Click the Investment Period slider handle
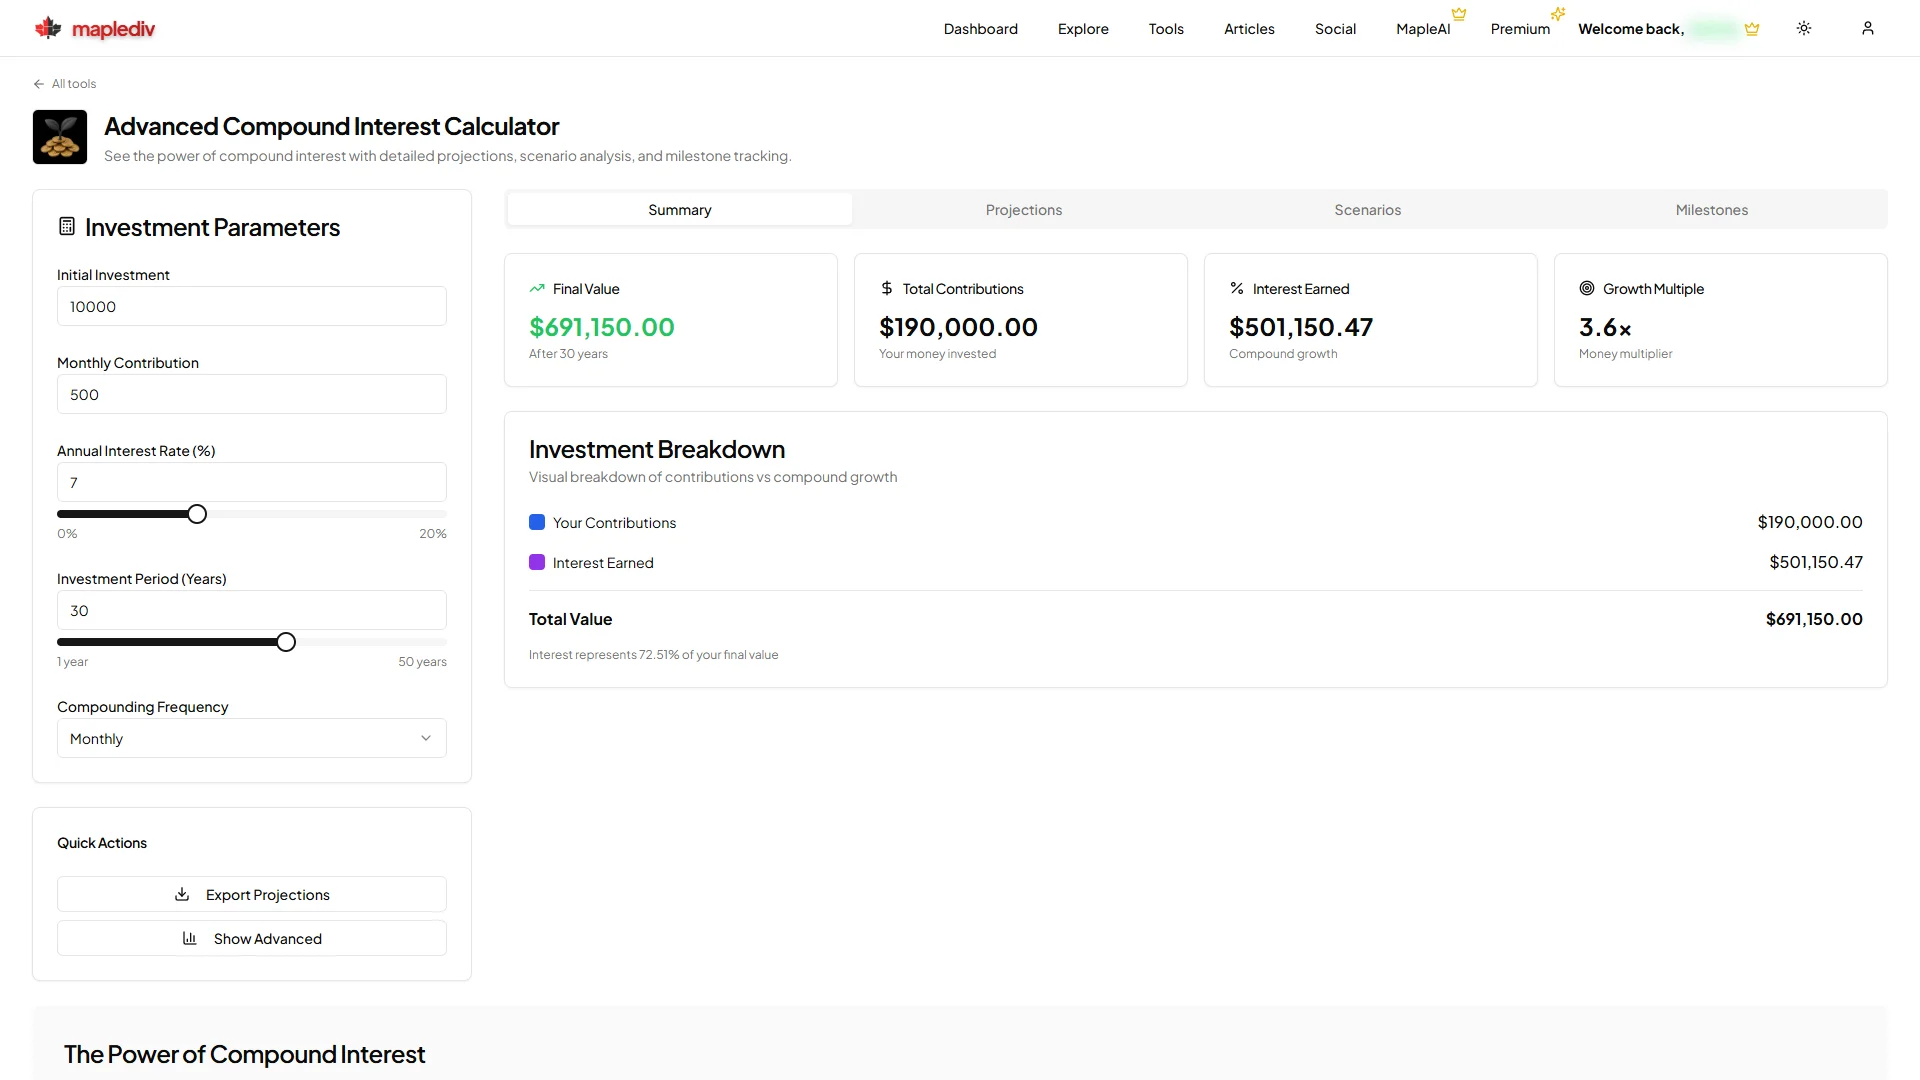This screenshot has height=1080, width=1920. pyautogui.click(x=286, y=642)
